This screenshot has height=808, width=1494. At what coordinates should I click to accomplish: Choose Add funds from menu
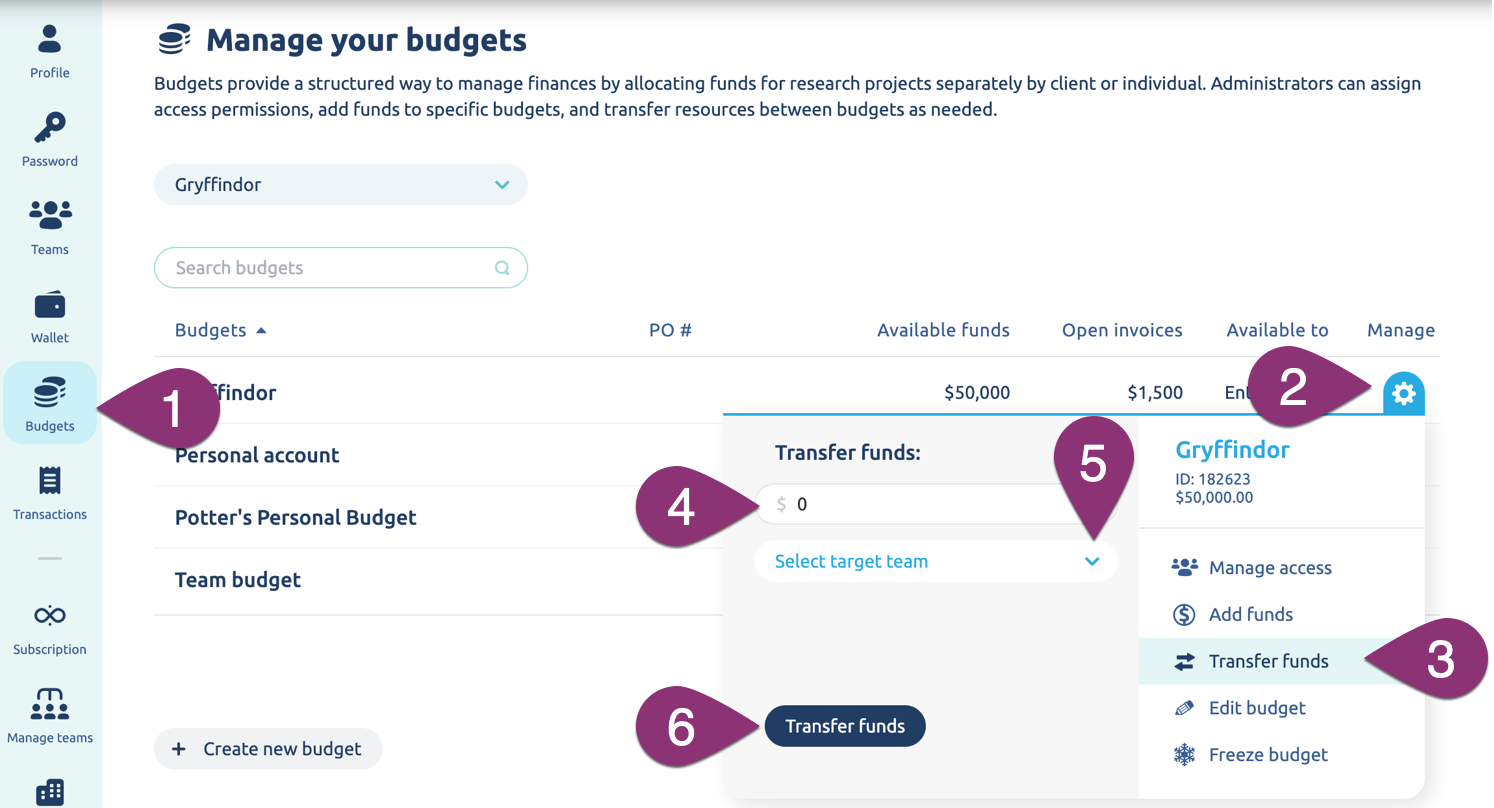click(x=1250, y=615)
